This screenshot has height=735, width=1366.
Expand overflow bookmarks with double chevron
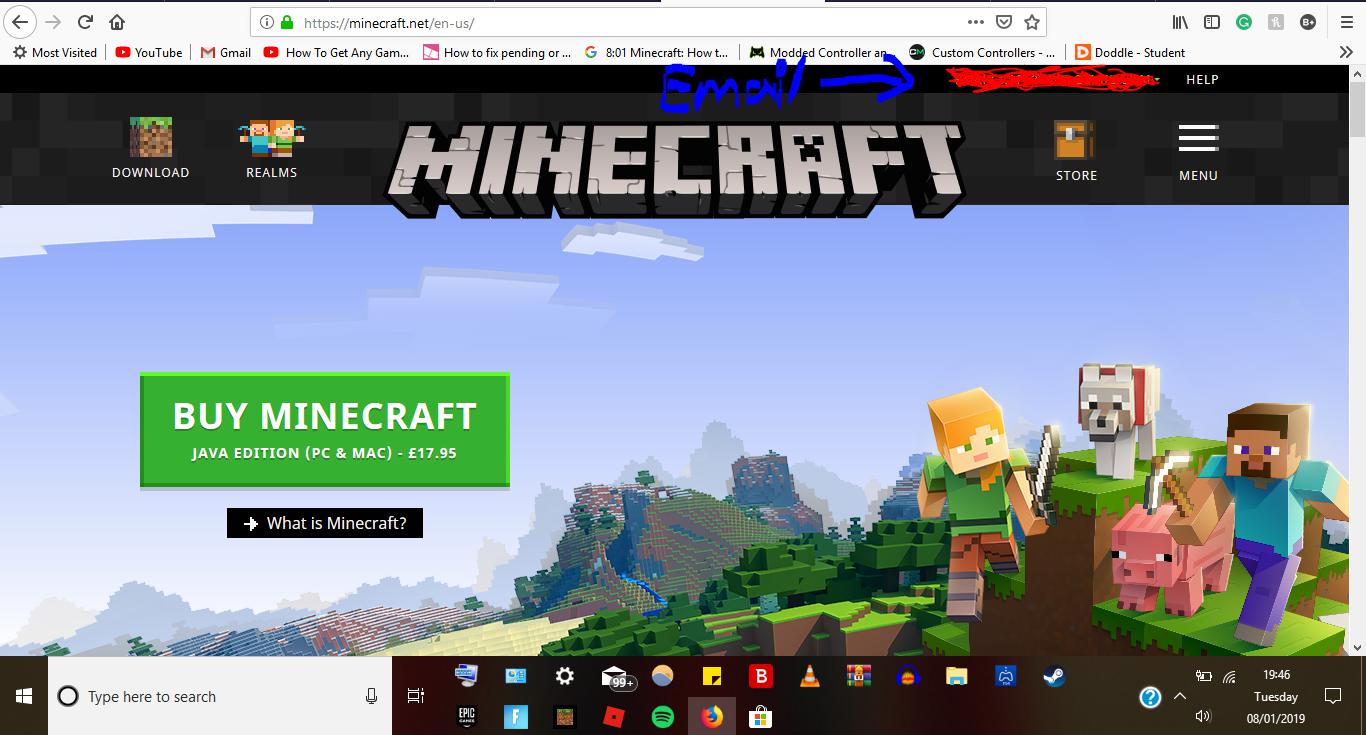1346,52
